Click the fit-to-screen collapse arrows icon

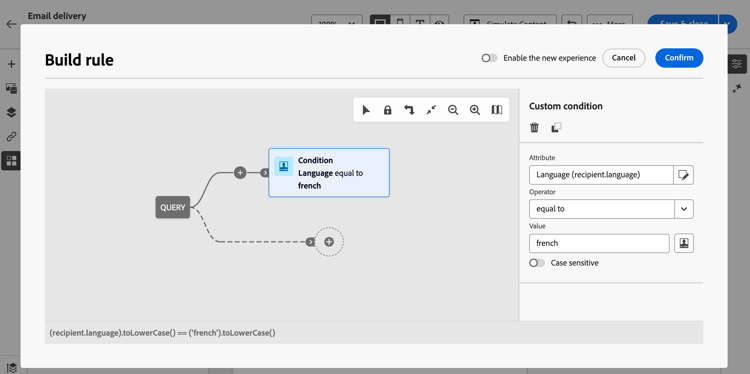[x=431, y=110]
